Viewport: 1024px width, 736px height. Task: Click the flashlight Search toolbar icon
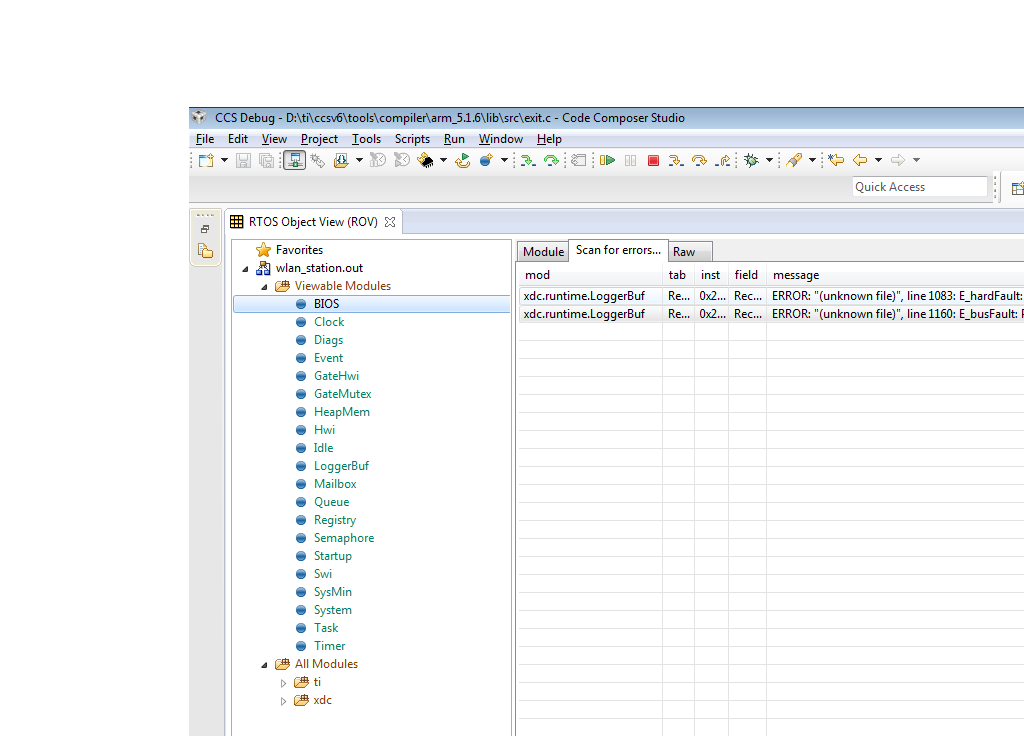point(794,160)
